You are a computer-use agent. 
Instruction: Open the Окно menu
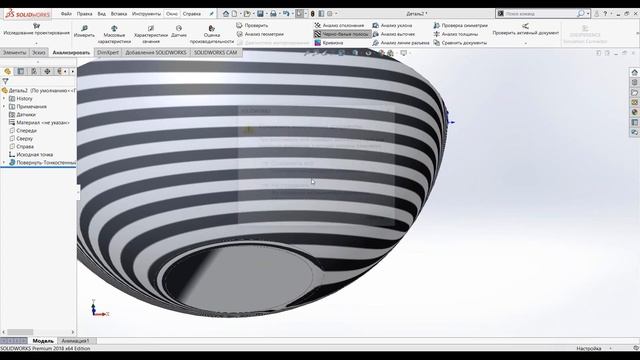[172, 13]
